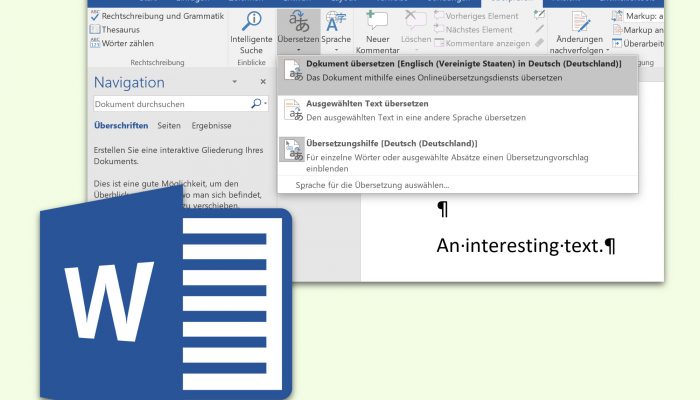Image resolution: width=700 pixels, height=400 pixels.
Task: Switch to the Überschriften tab
Action: coord(121,125)
